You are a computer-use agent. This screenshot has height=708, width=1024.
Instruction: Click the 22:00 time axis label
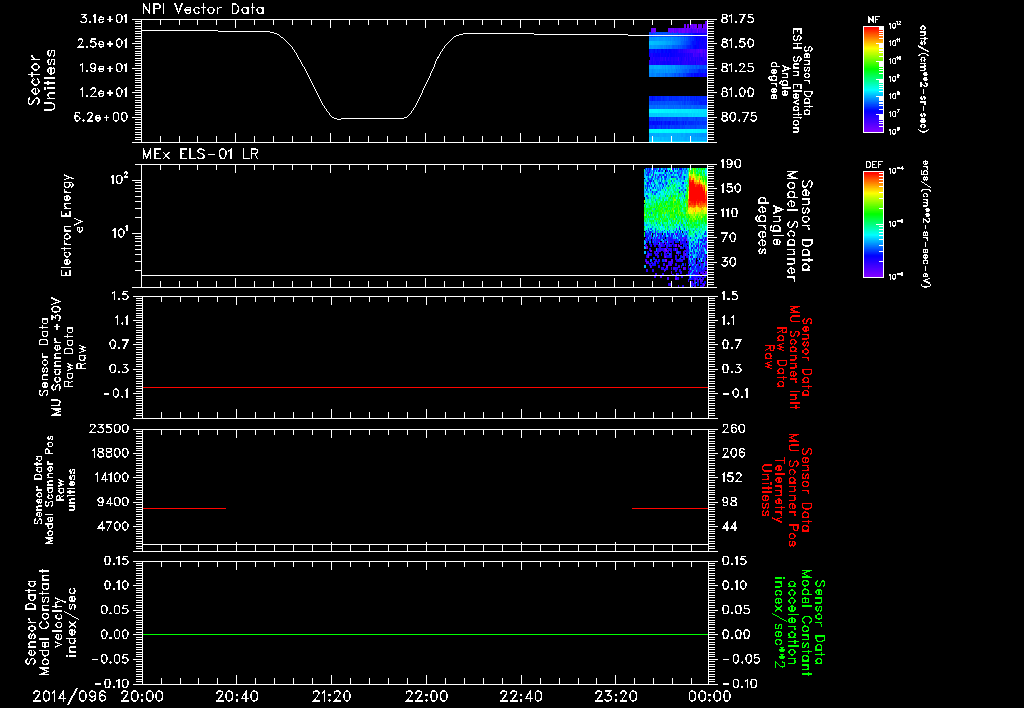pyautogui.click(x=425, y=696)
